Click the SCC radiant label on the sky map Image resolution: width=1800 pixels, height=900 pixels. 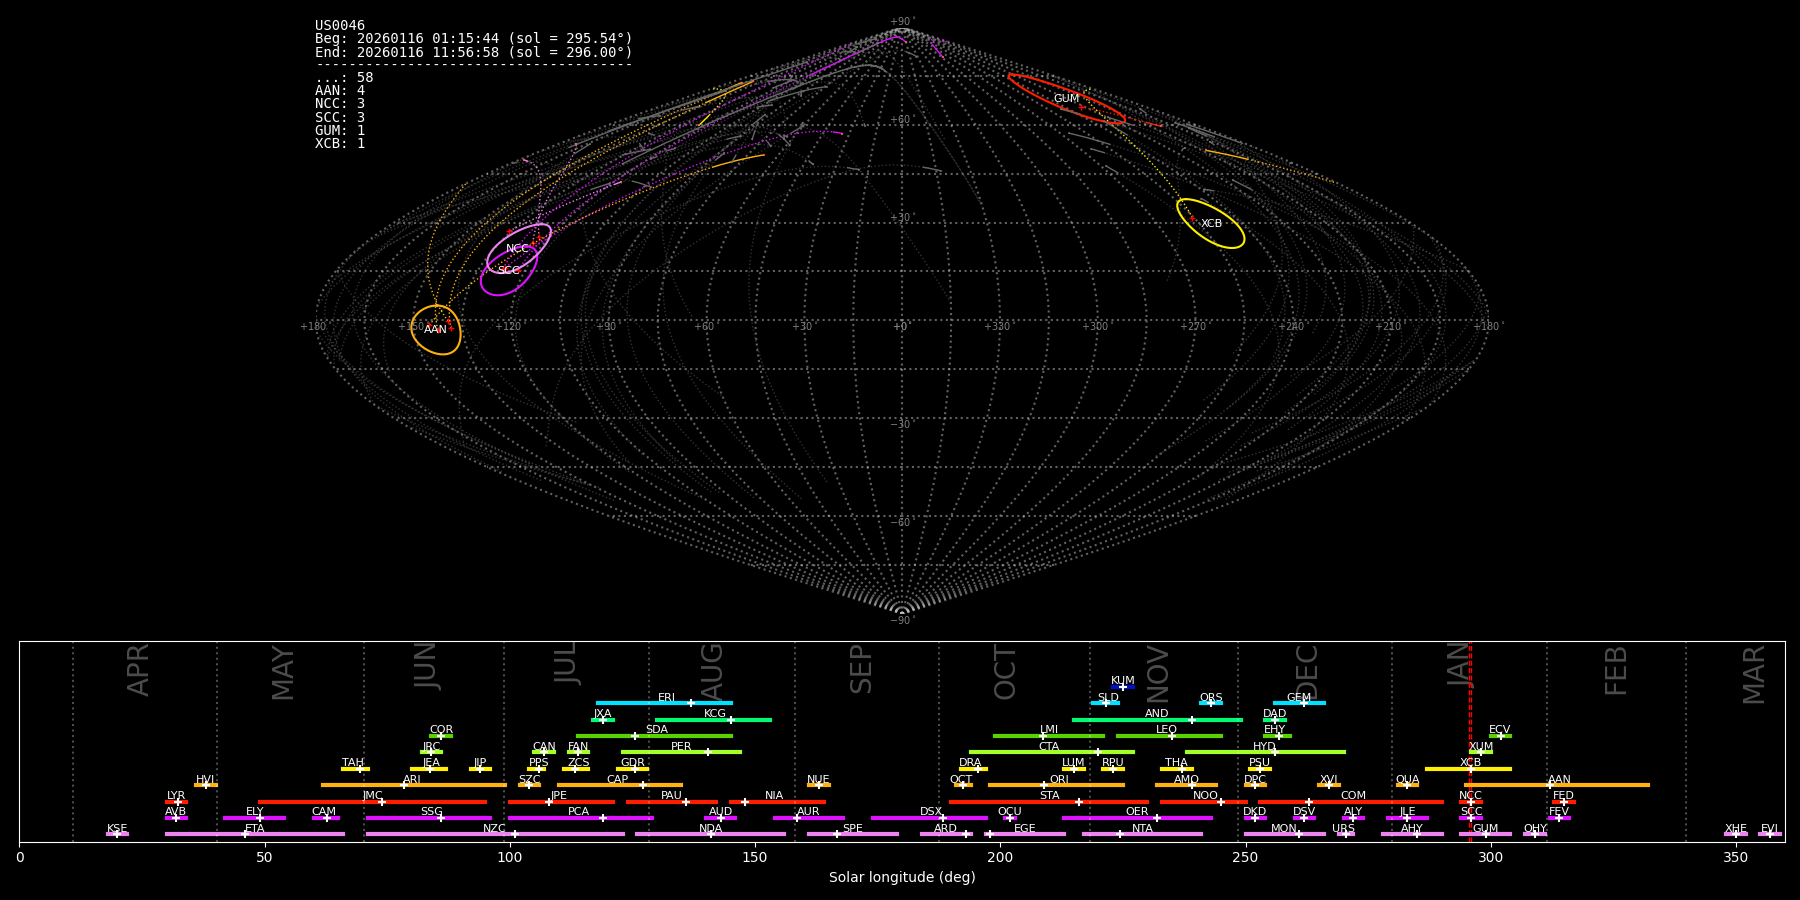[509, 271]
